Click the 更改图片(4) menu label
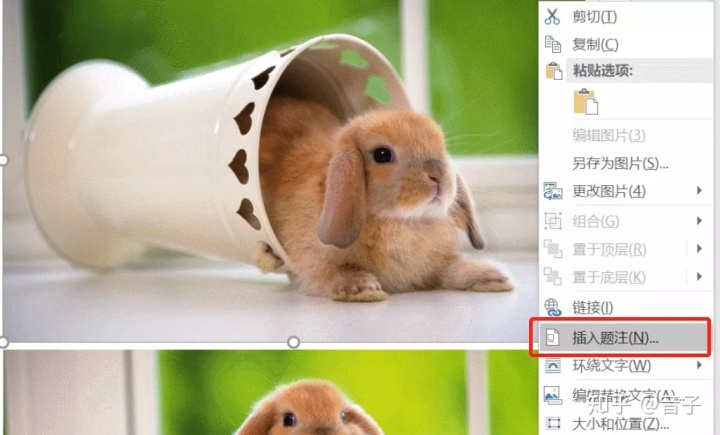This screenshot has width=720, height=435. (609, 191)
